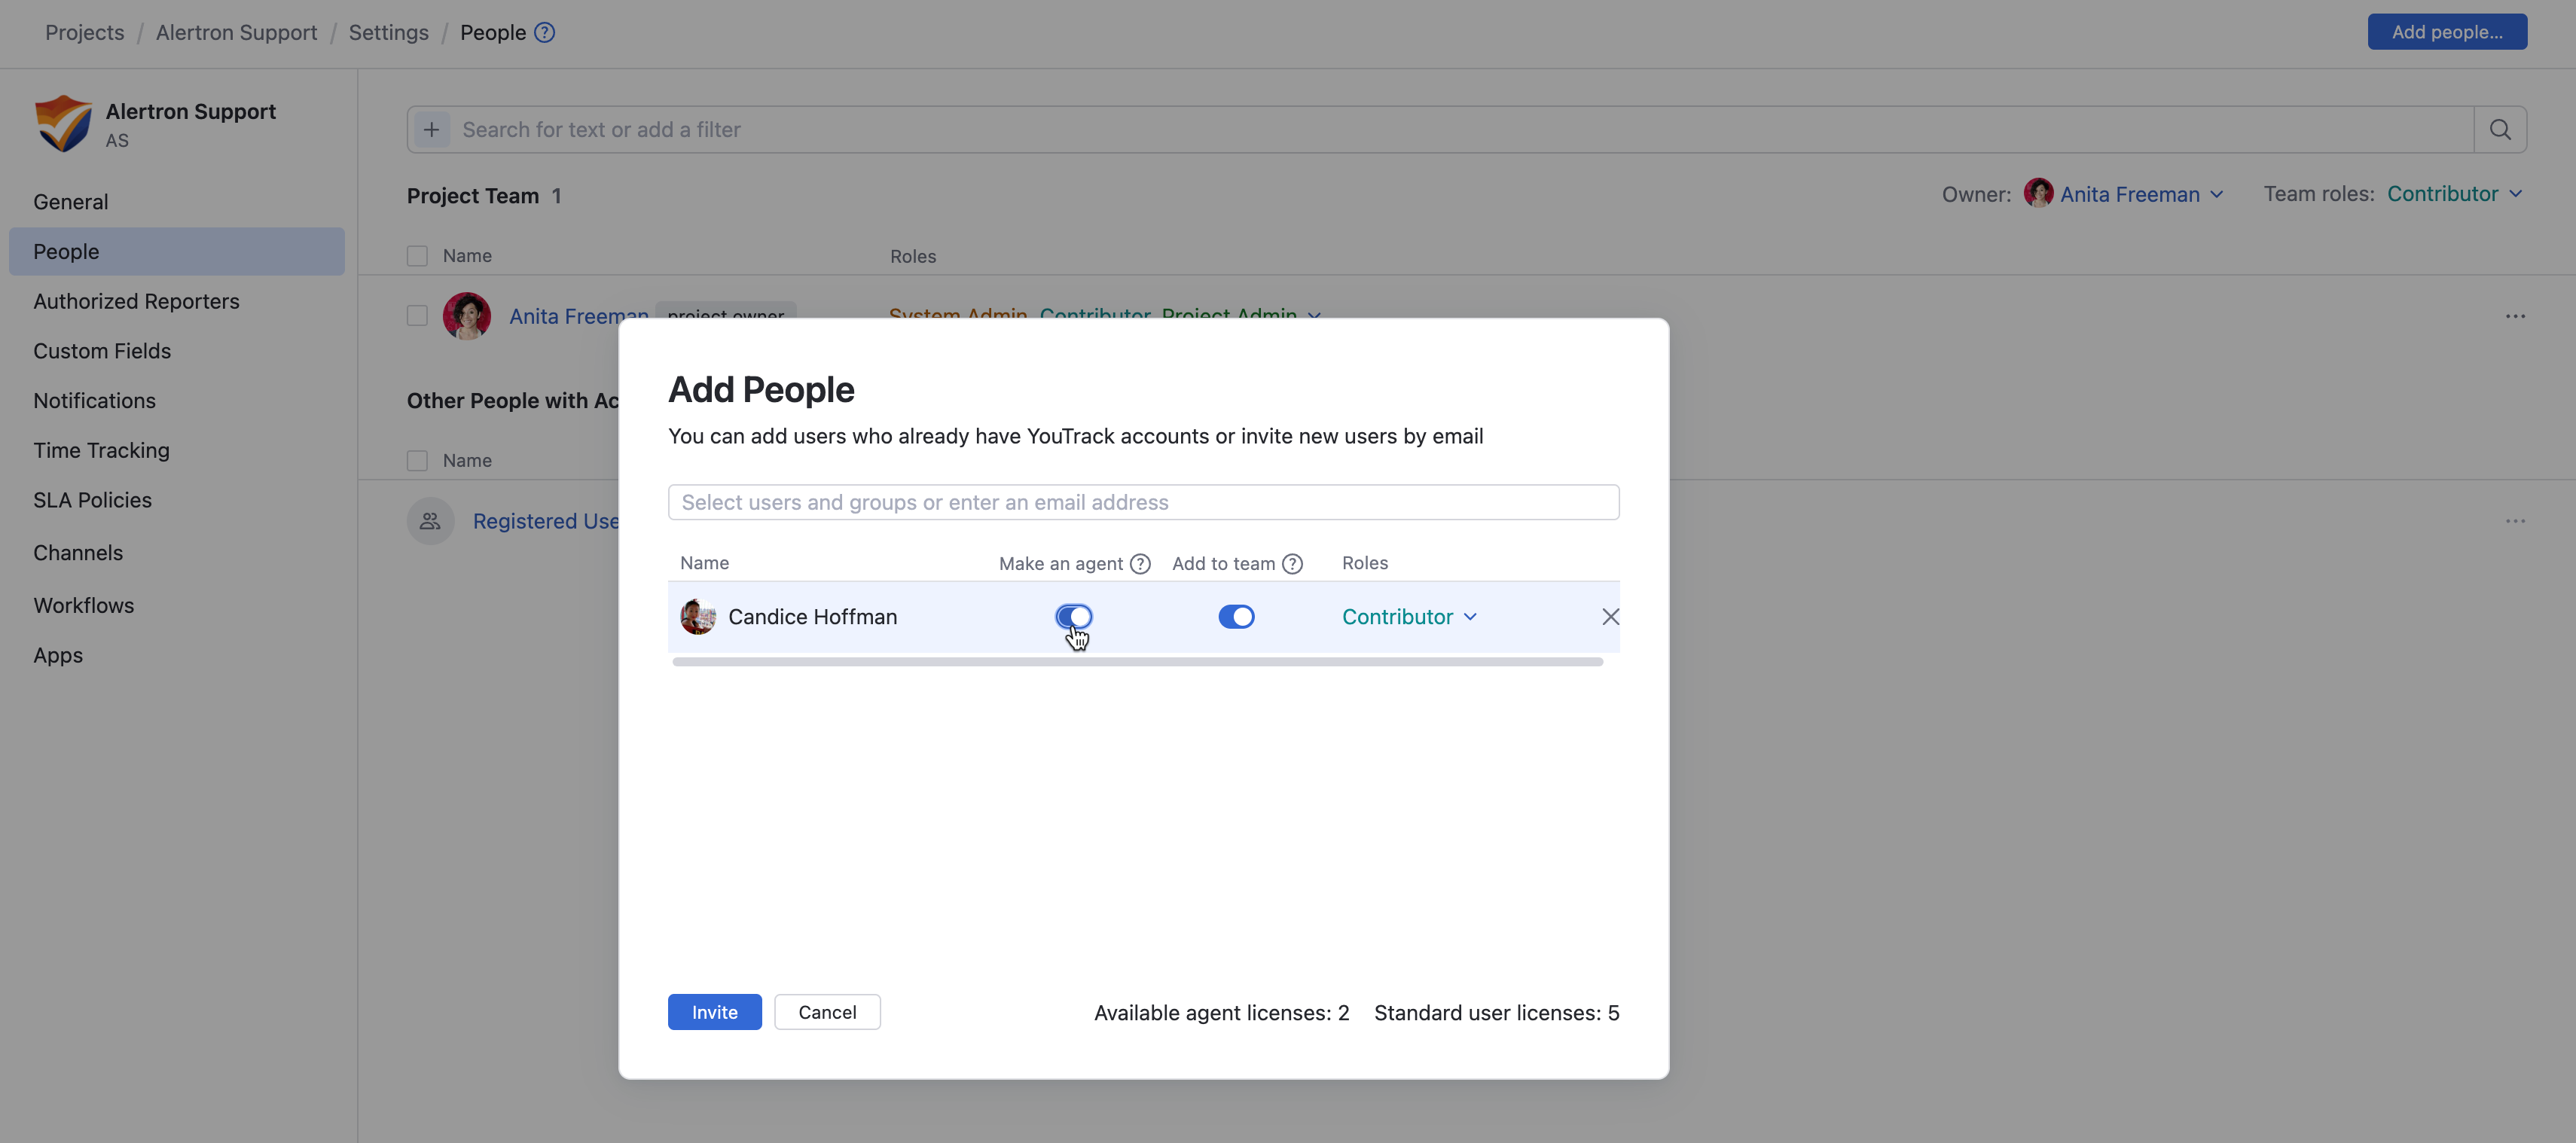Screen dimensions: 2576x1143
Task: Open the Owner Anita Freeman dropdown
Action: (2142, 194)
